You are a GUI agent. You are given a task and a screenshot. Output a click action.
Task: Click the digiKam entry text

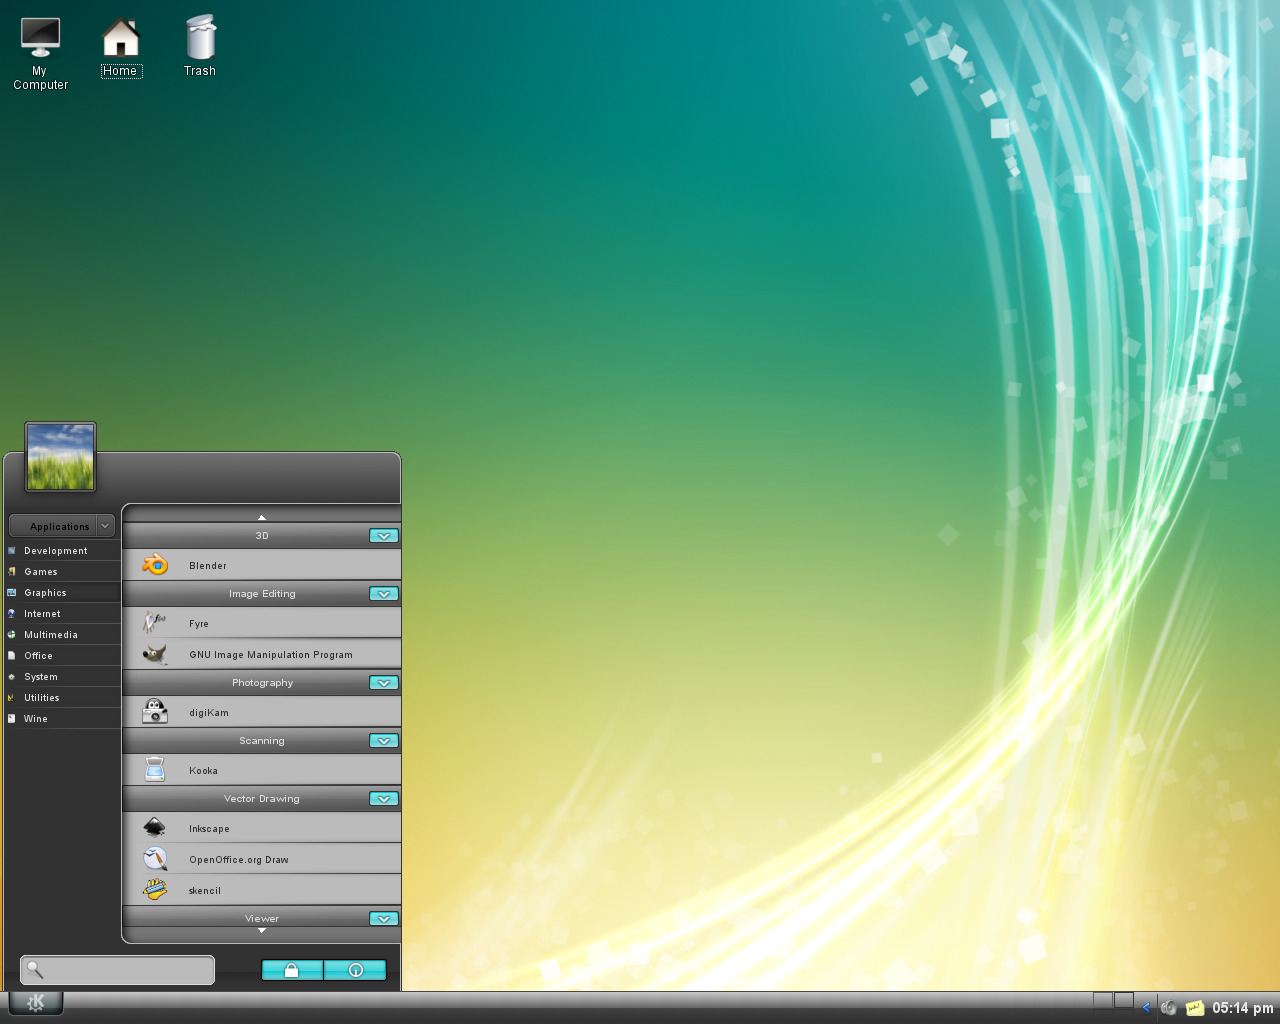[209, 713]
